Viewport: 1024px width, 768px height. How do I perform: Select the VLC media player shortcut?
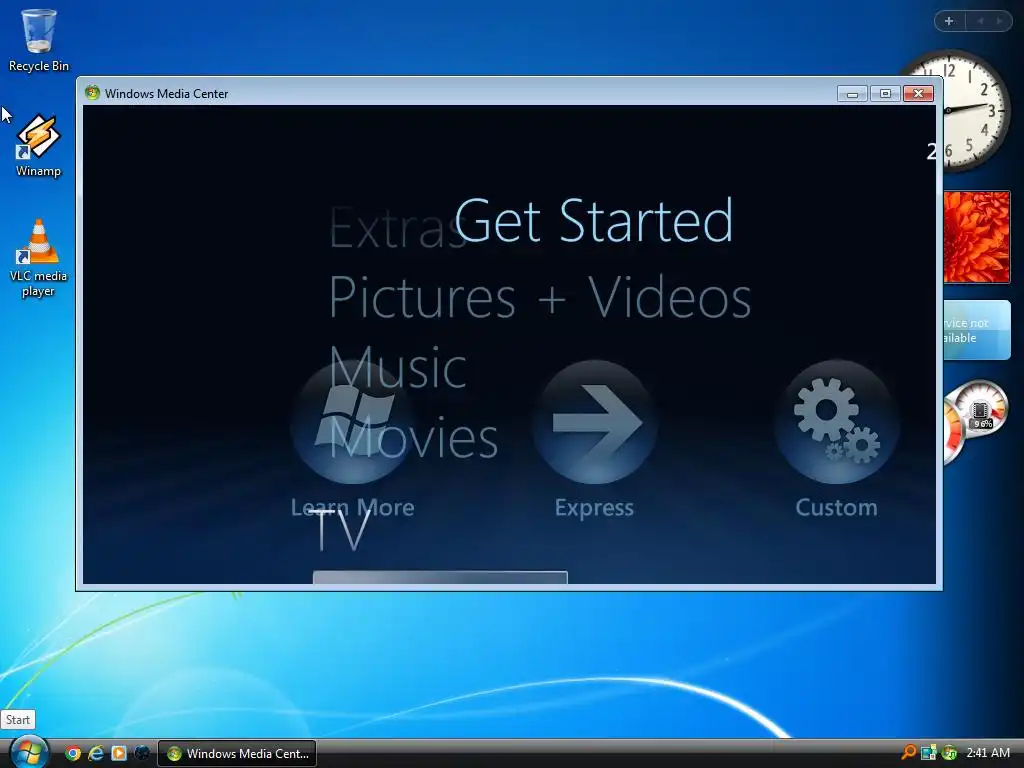[39, 258]
